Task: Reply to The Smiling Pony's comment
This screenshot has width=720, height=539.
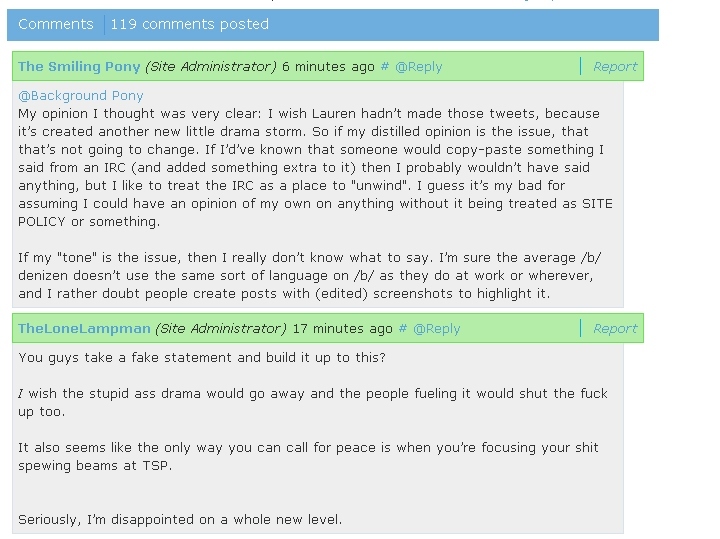Action: click(419, 67)
